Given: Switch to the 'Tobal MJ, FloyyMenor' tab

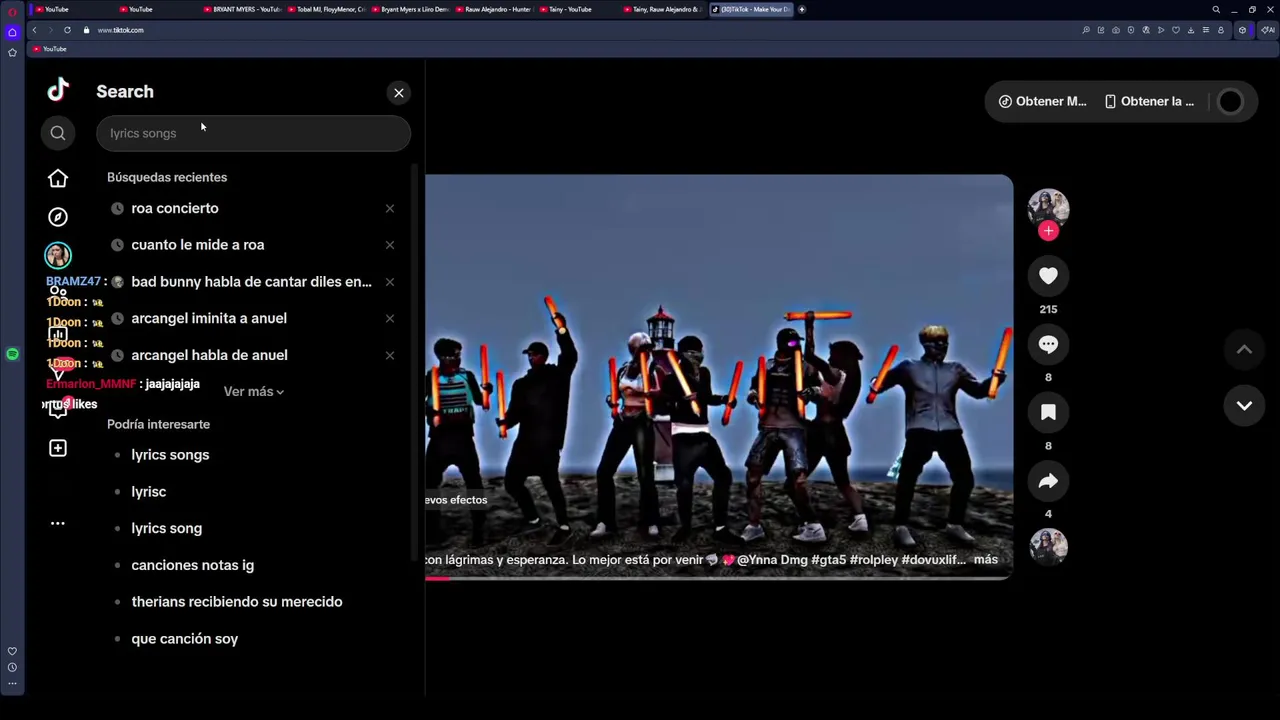Looking at the screenshot, I should point(326,9).
